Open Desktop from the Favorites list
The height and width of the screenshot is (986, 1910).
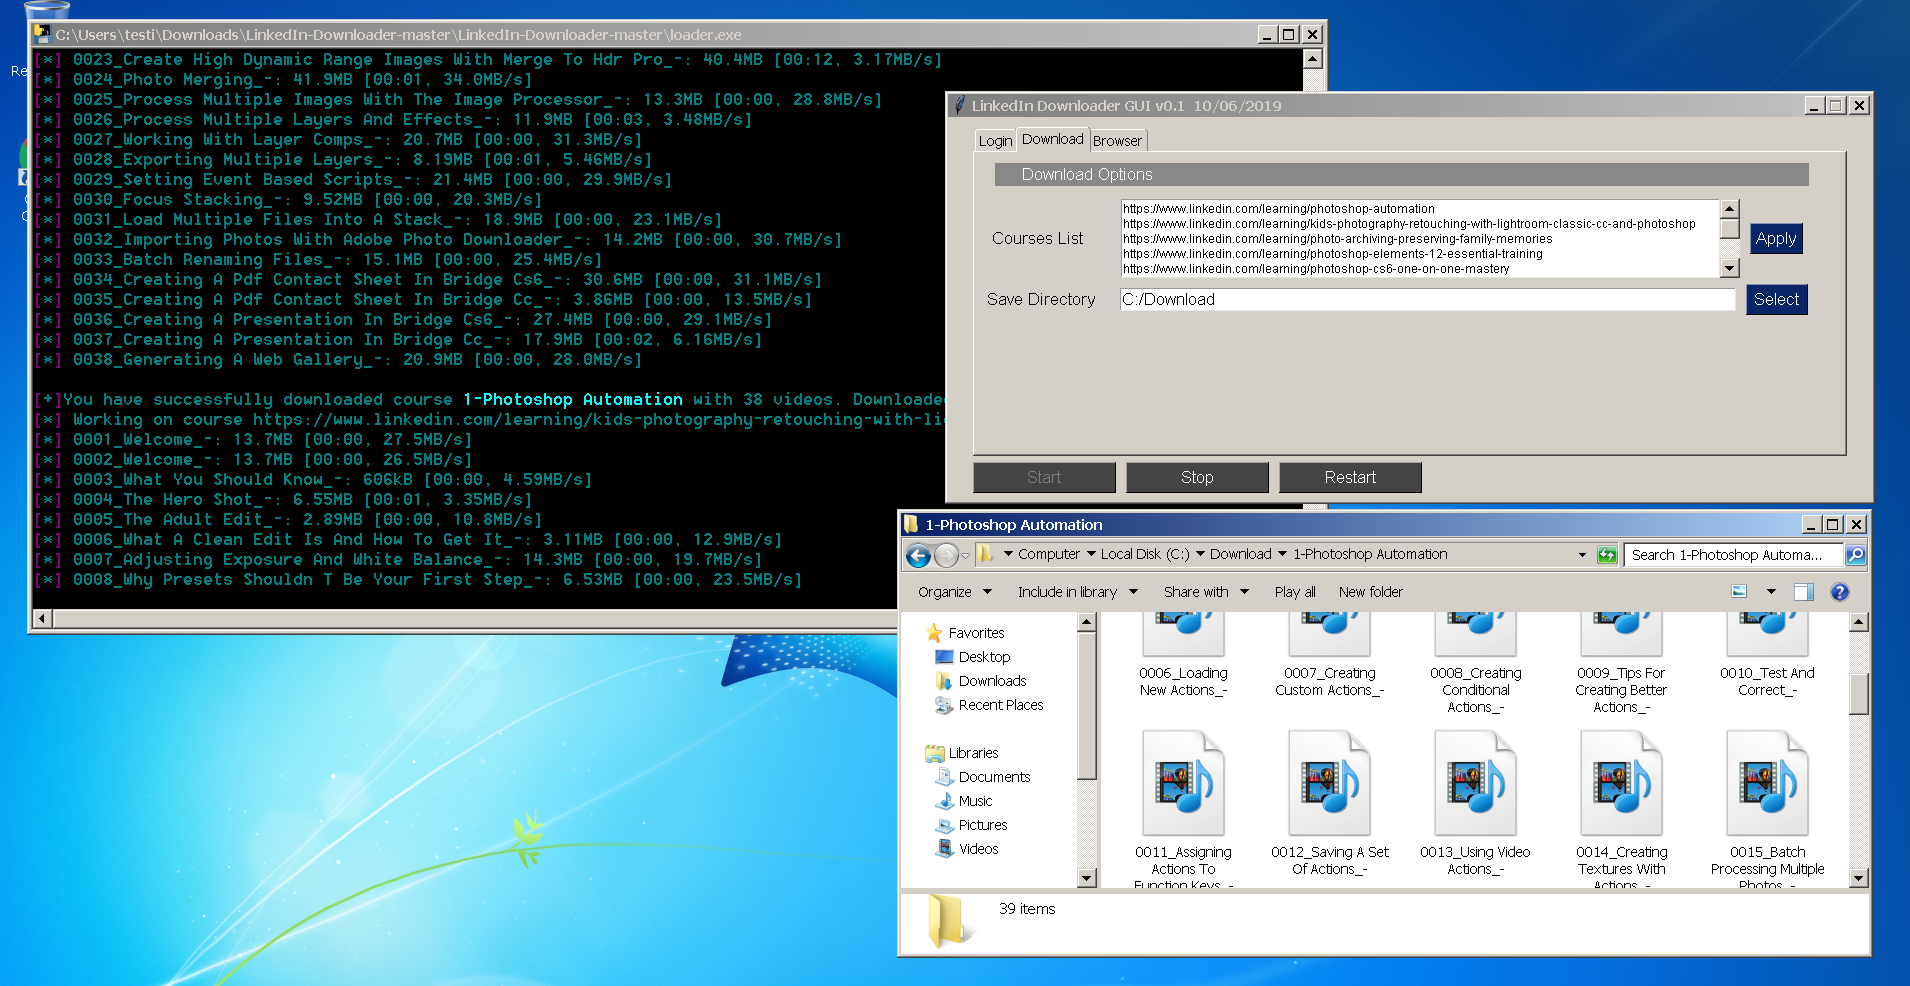pos(984,657)
